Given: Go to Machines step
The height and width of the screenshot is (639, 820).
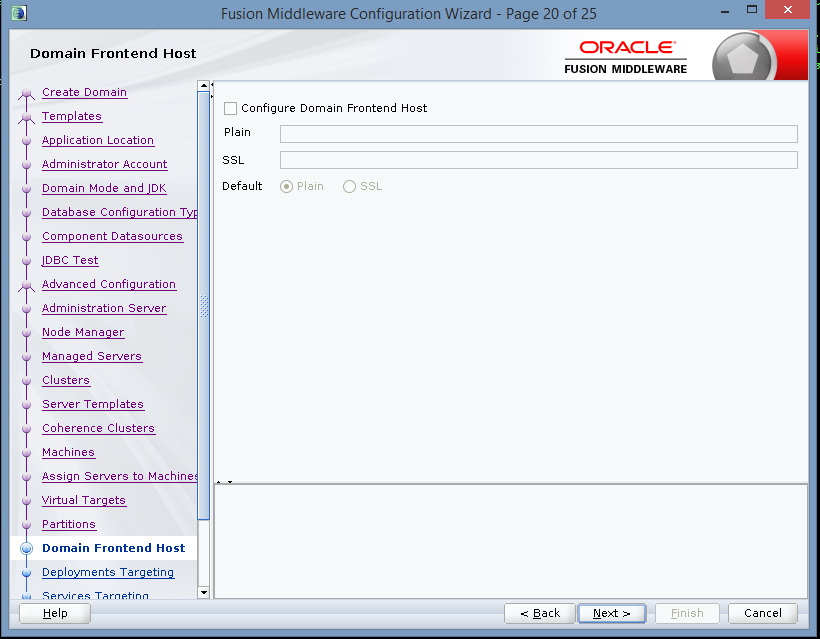Looking at the screenshot, I should [69, 453].
